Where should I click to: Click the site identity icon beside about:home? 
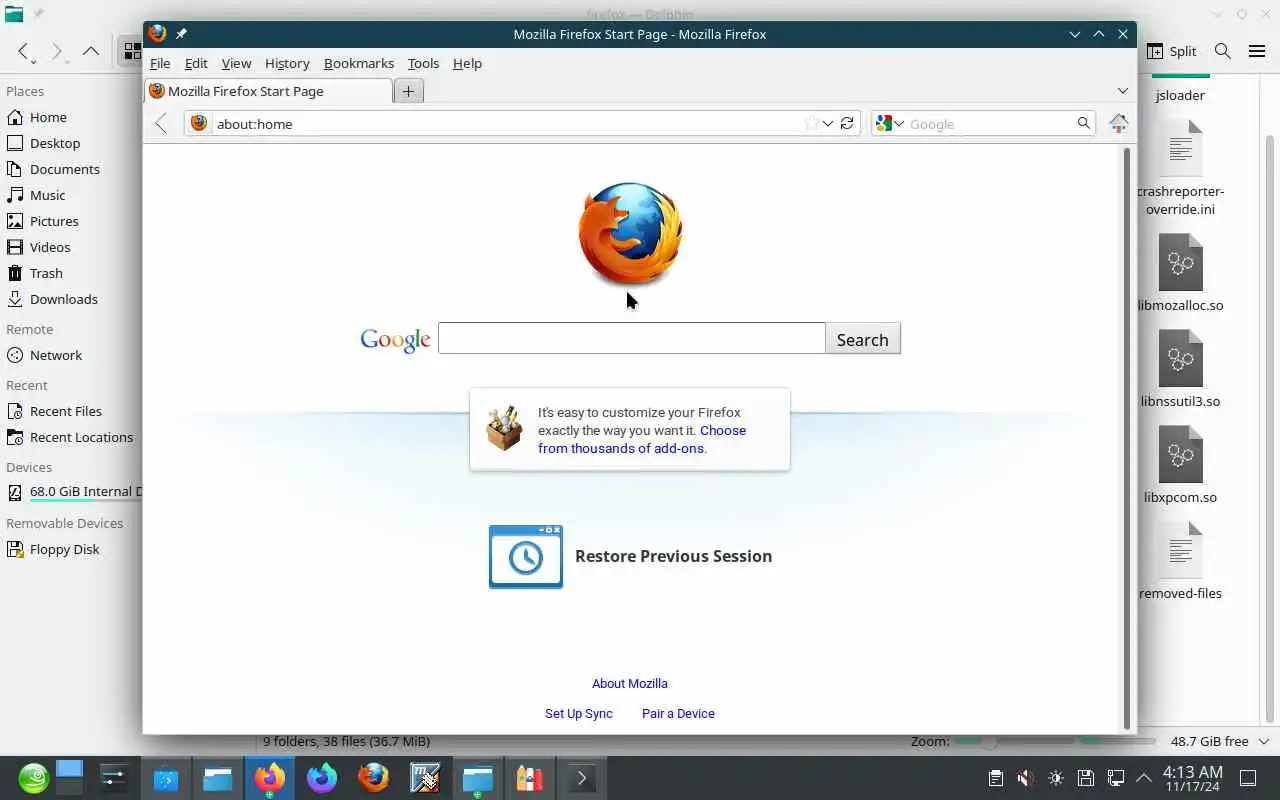[199, 123]
